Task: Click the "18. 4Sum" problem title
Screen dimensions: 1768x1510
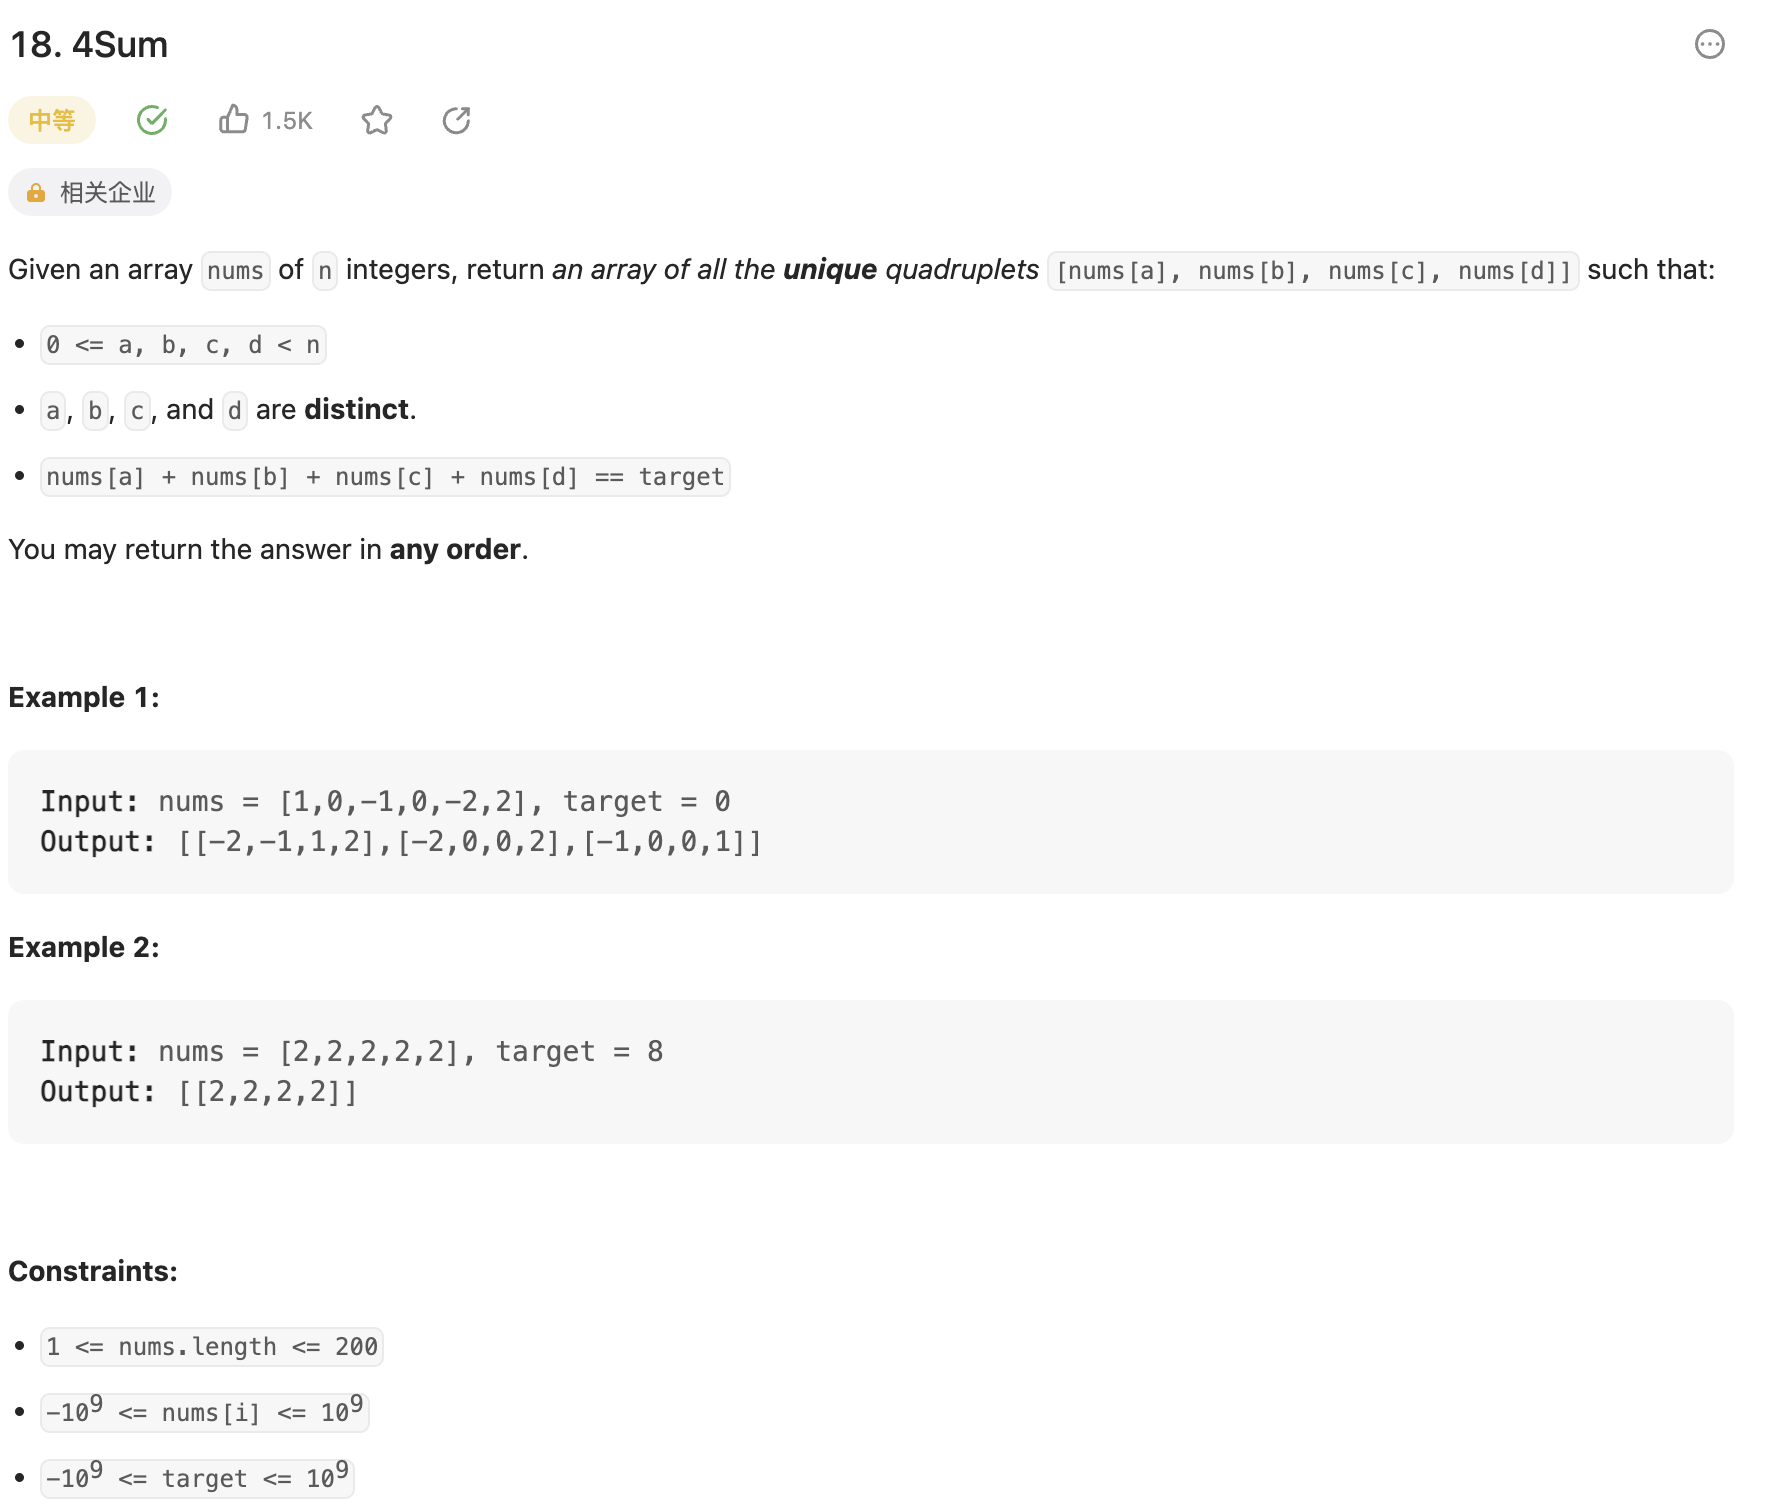Action: [89, 45]
